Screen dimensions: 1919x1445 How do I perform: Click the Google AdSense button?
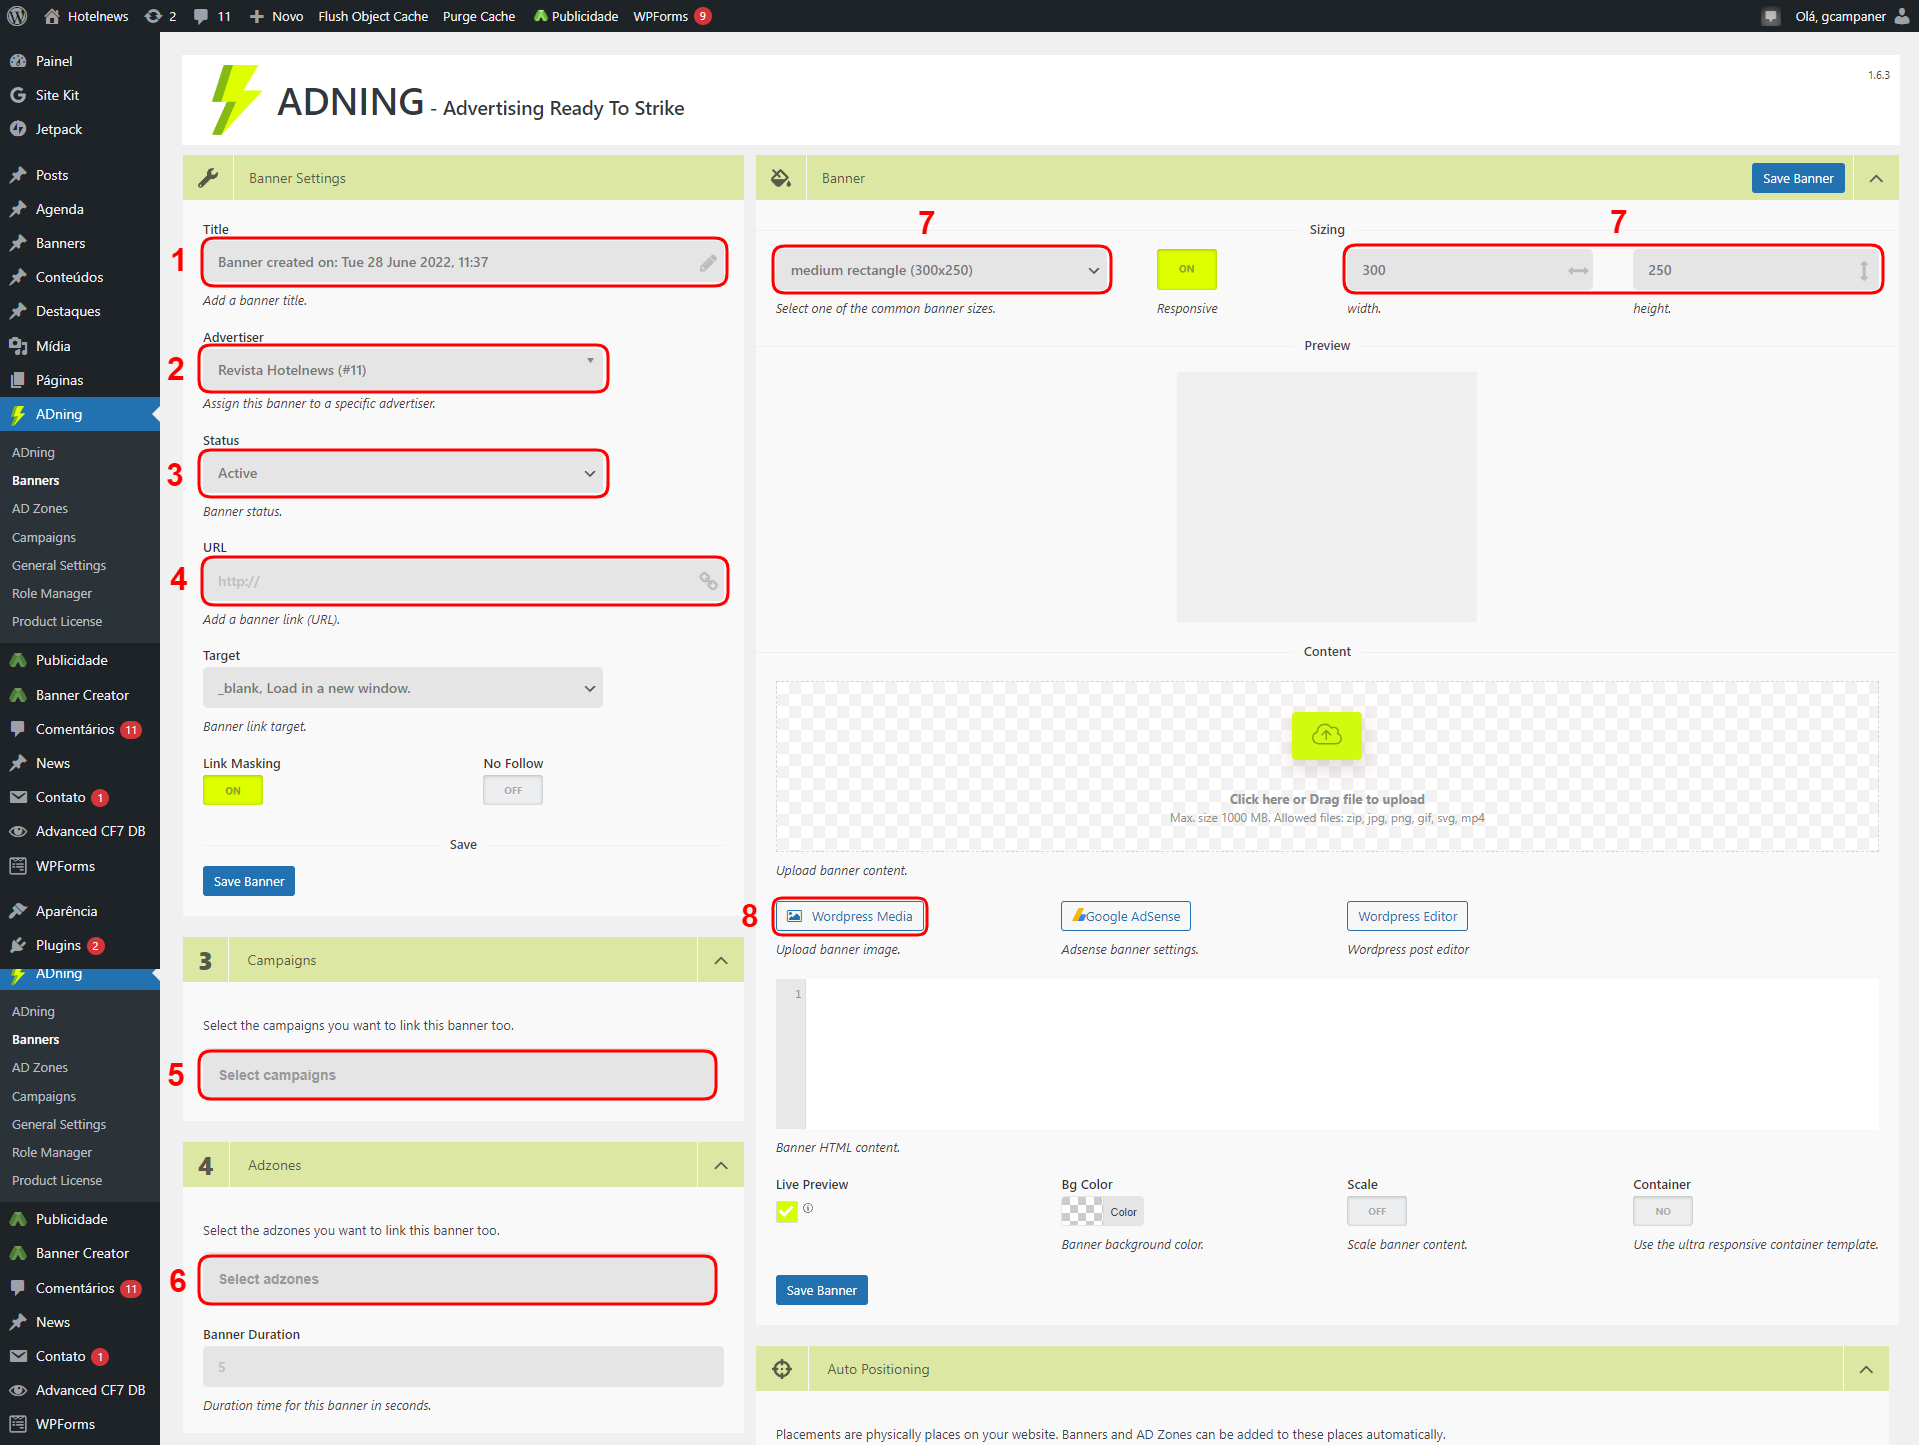tap(1126, 917)
